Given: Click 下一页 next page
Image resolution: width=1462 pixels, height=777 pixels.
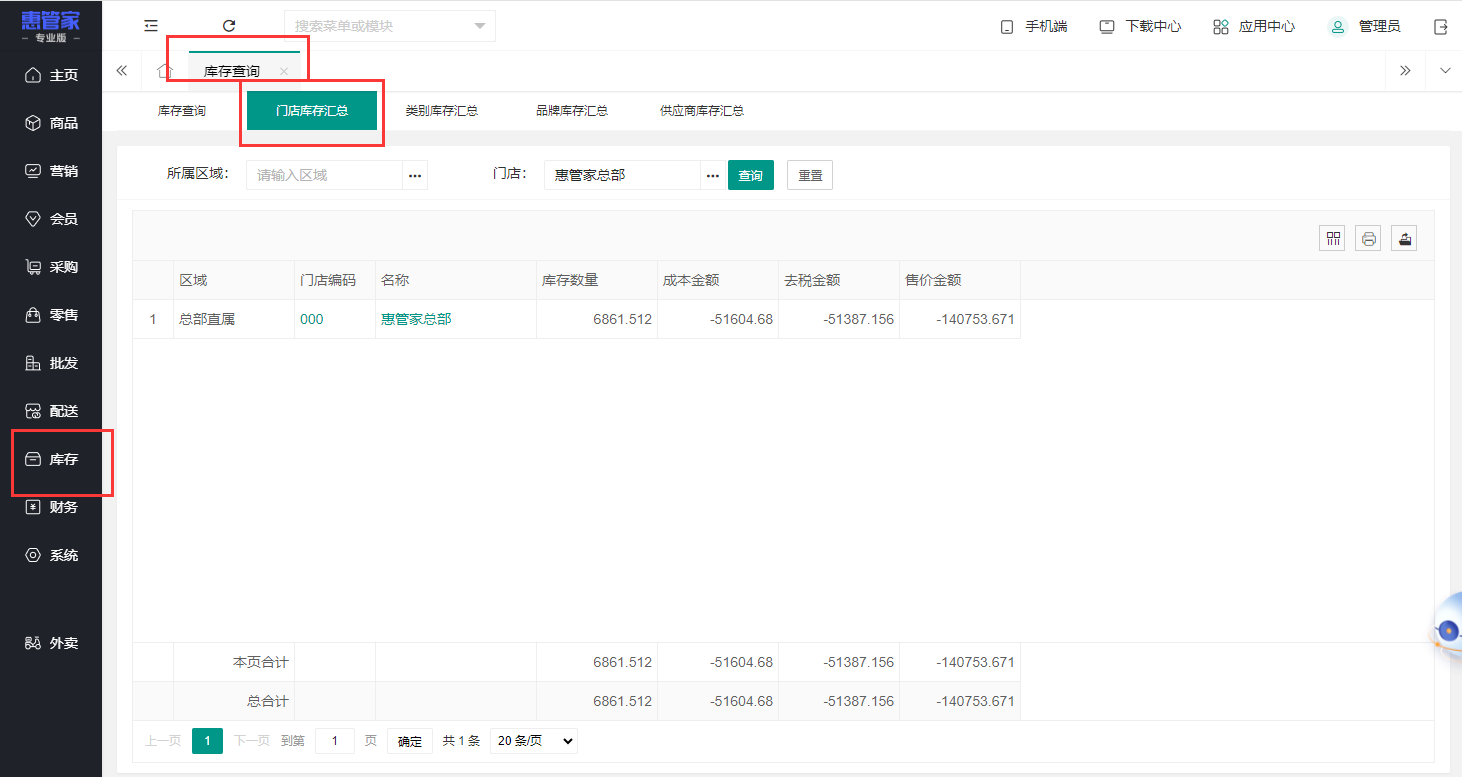Looking at the screenshot, I should coord(252,741).
